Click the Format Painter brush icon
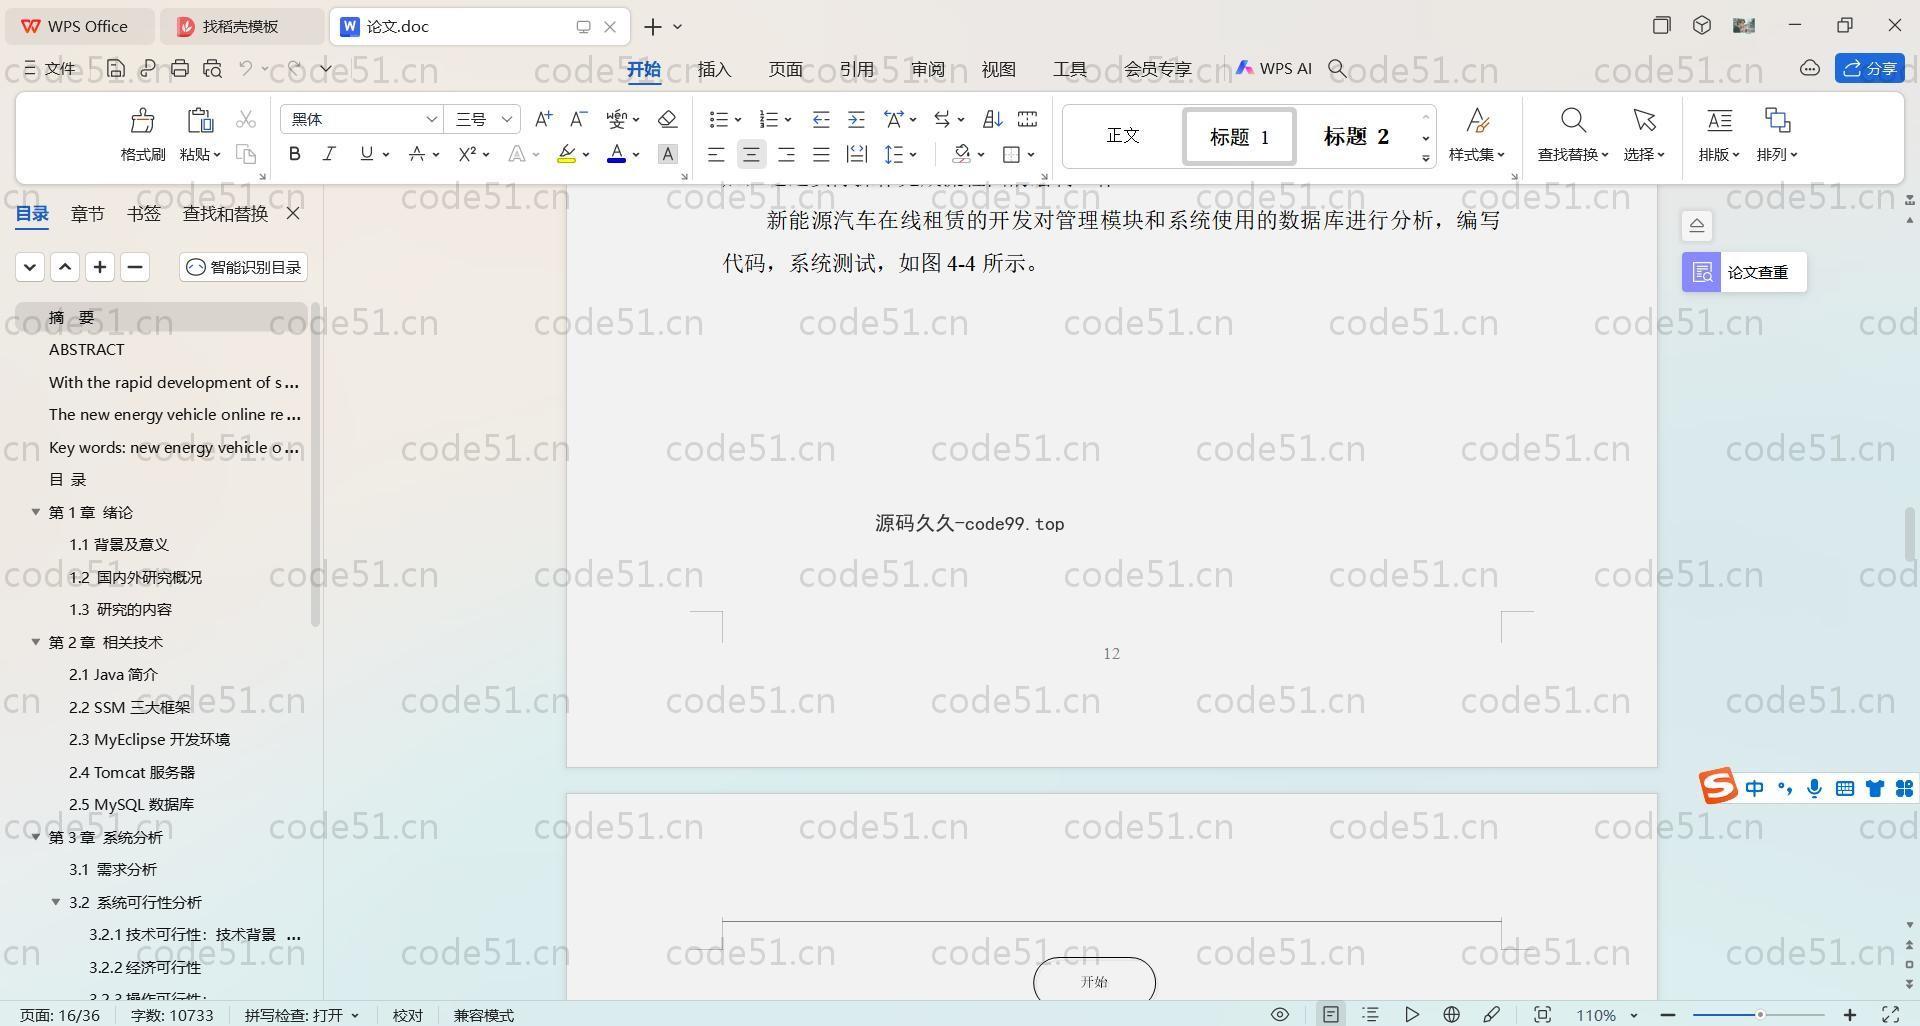Image resolution: width=1920 pixels, height=1026 pixels. (142, 121)
